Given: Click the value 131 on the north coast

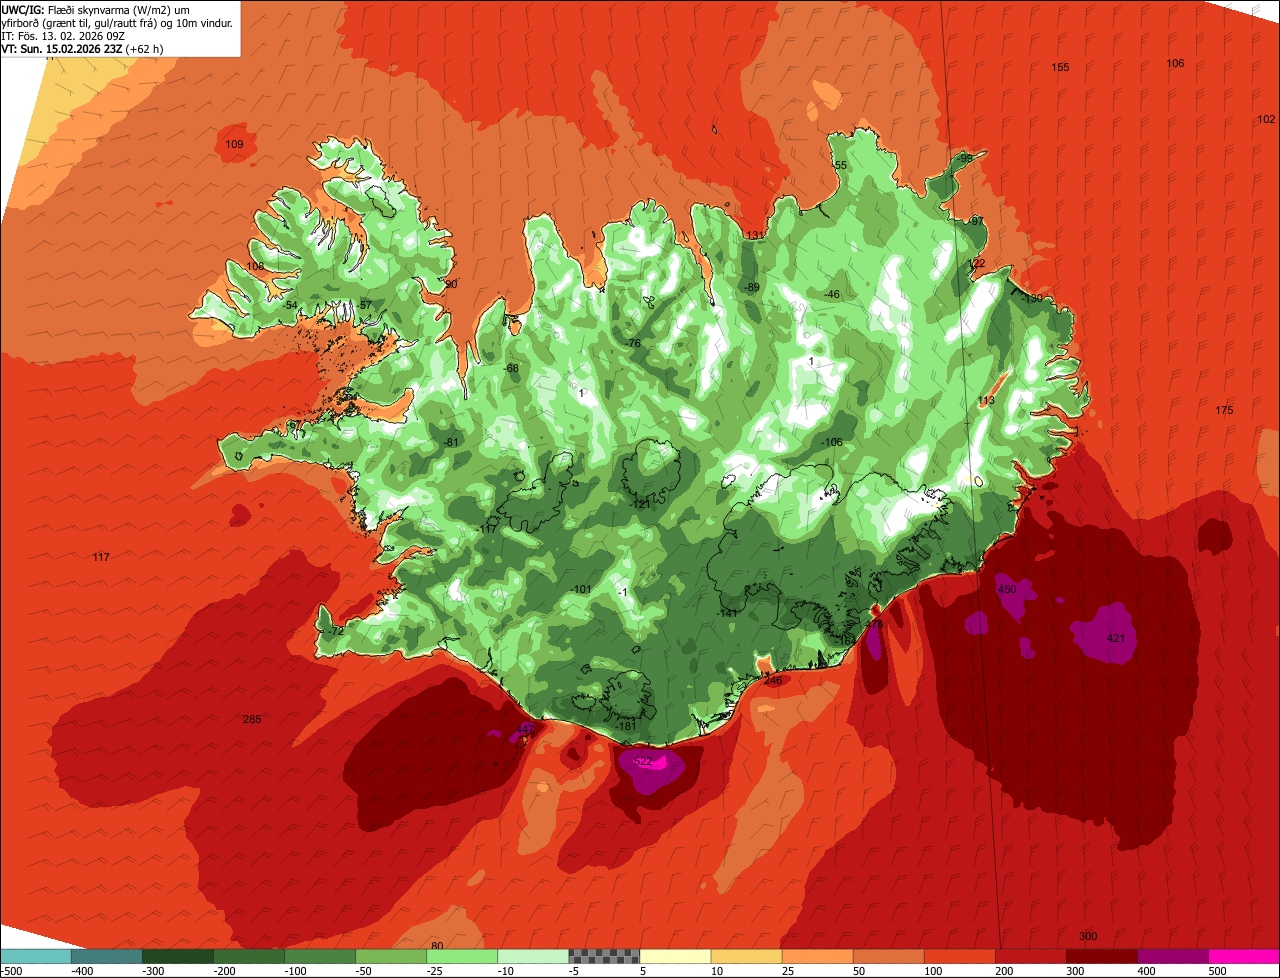Looking at the screenshot, I should tap(755, 236).
